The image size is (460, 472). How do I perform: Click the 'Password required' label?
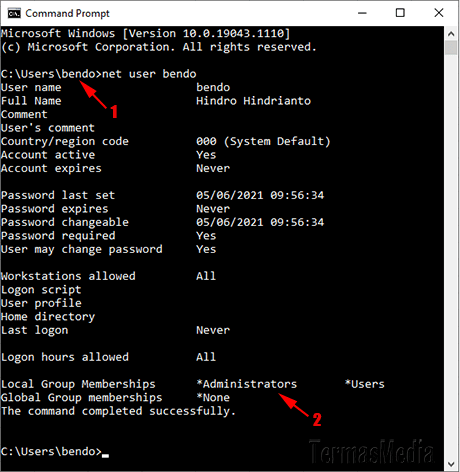pos(58,236)
